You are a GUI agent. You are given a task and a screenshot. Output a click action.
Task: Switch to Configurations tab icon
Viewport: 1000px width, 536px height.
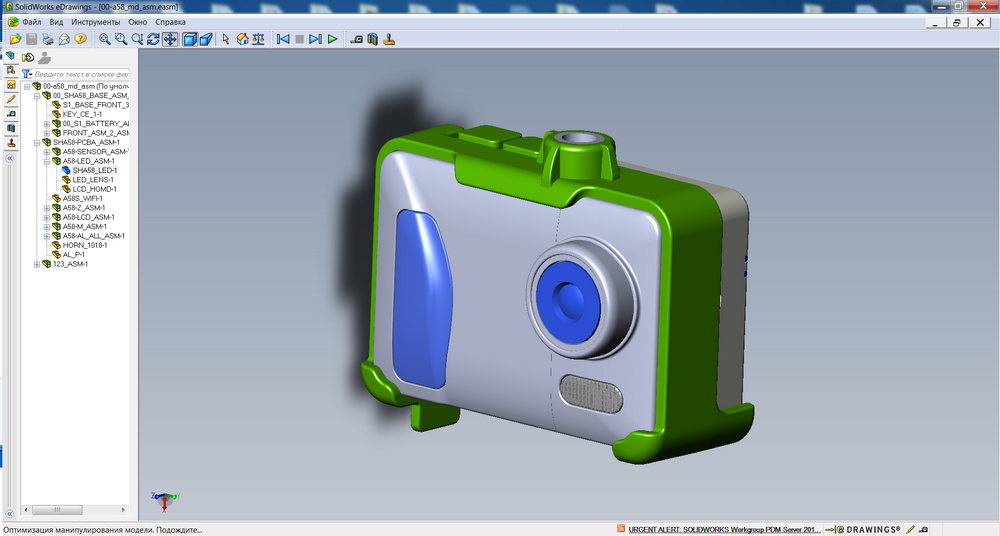pyautogui.click(x=11, y=70)
